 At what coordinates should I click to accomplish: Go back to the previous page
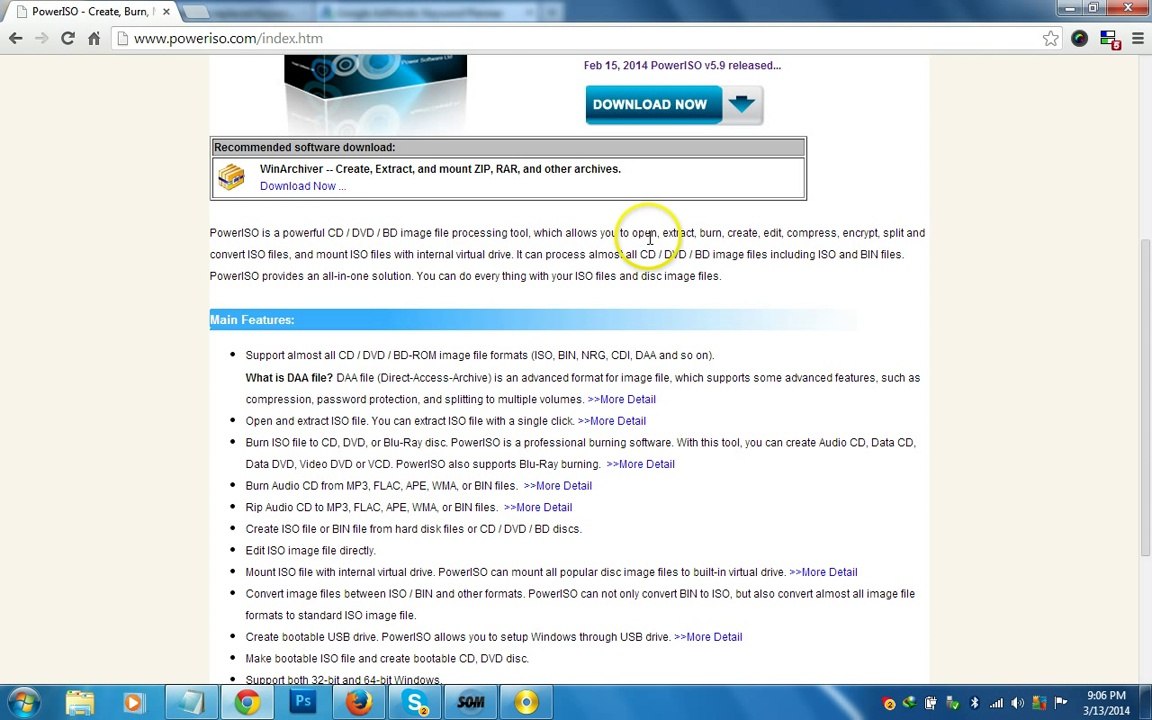[15, 38]
